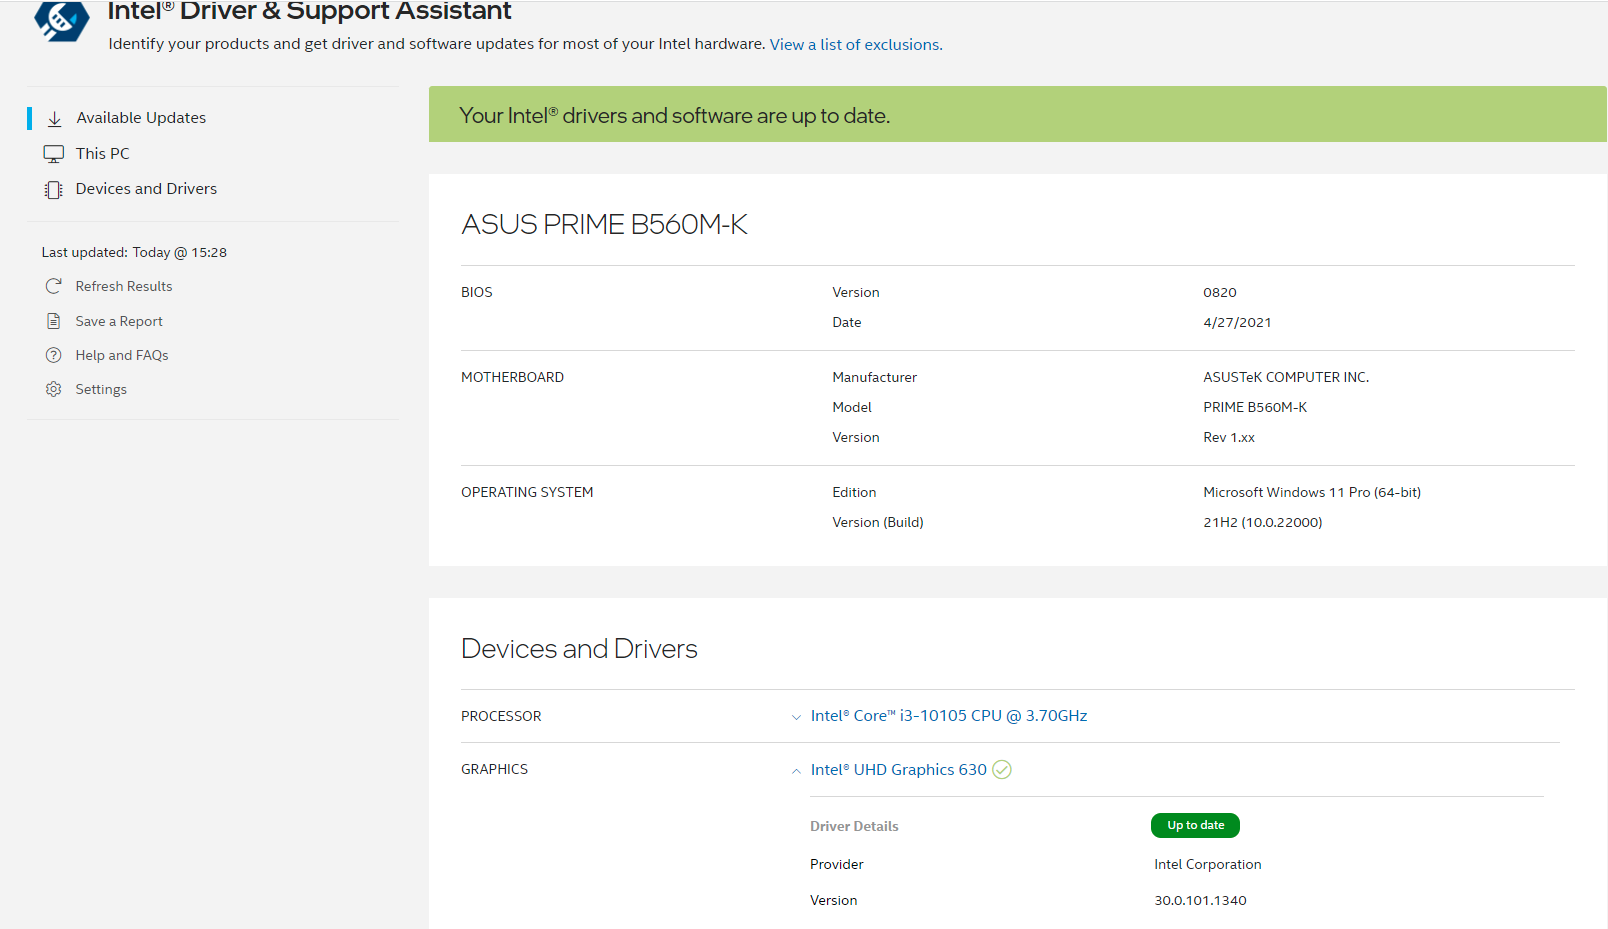This screenshot has height=929, width=1608.
Task: Click Save a Report
Action: tap(119, 321)
